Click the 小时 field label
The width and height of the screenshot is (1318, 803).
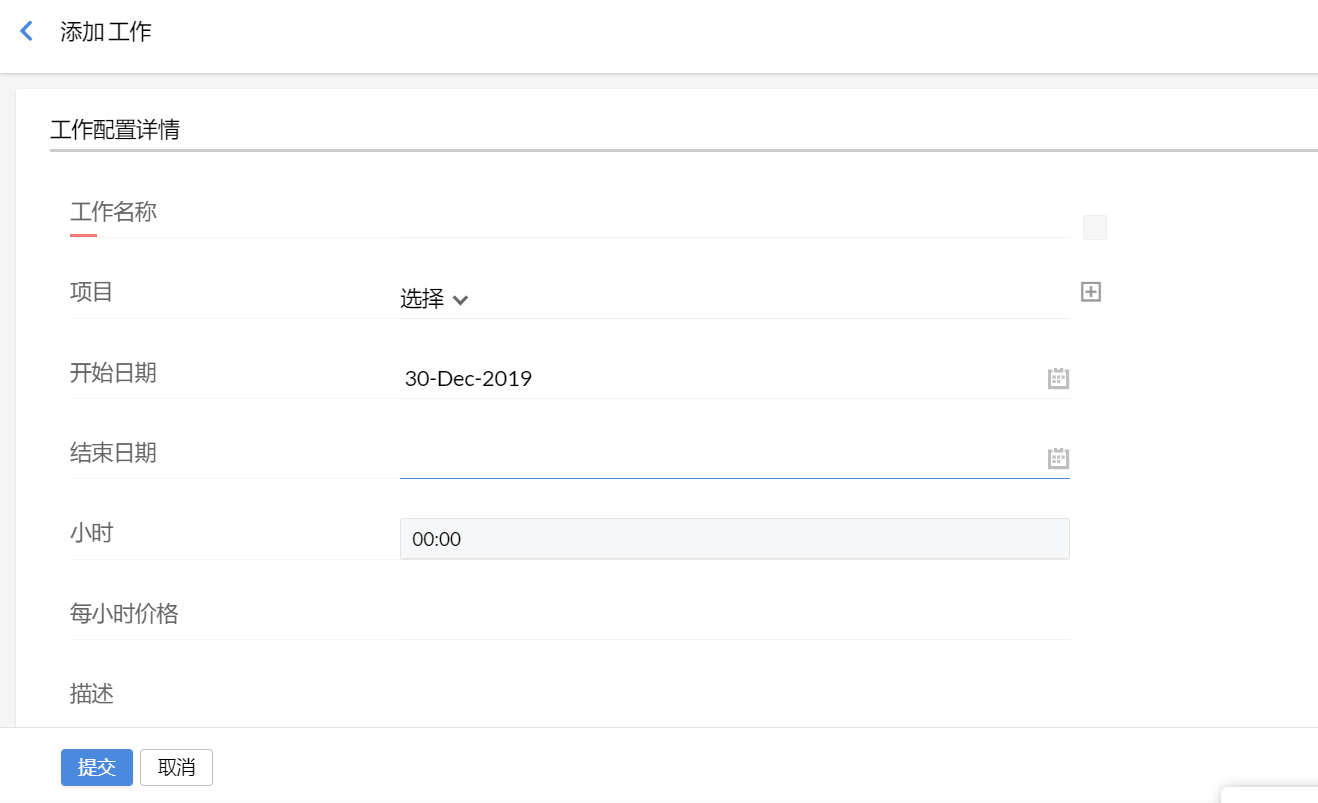[x=91, y=533]
